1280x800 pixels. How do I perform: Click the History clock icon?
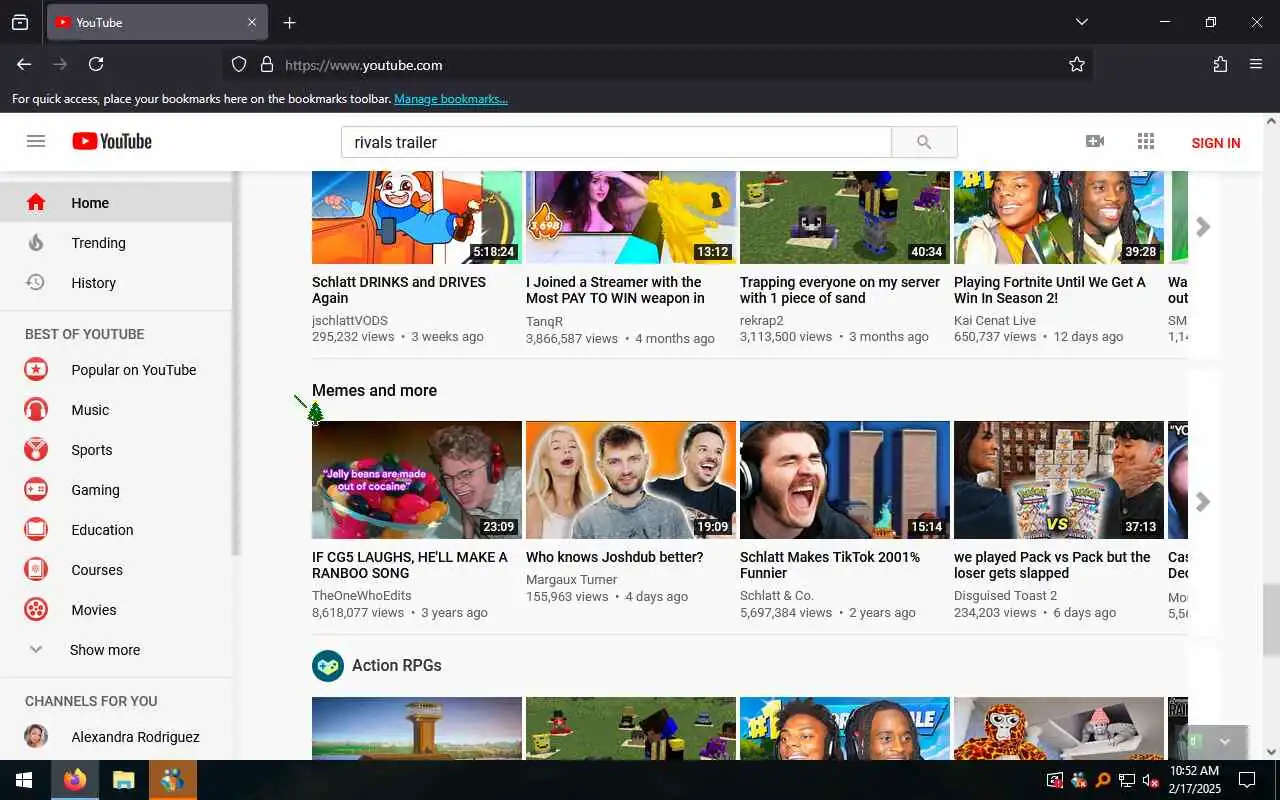(x=35, y=282)
